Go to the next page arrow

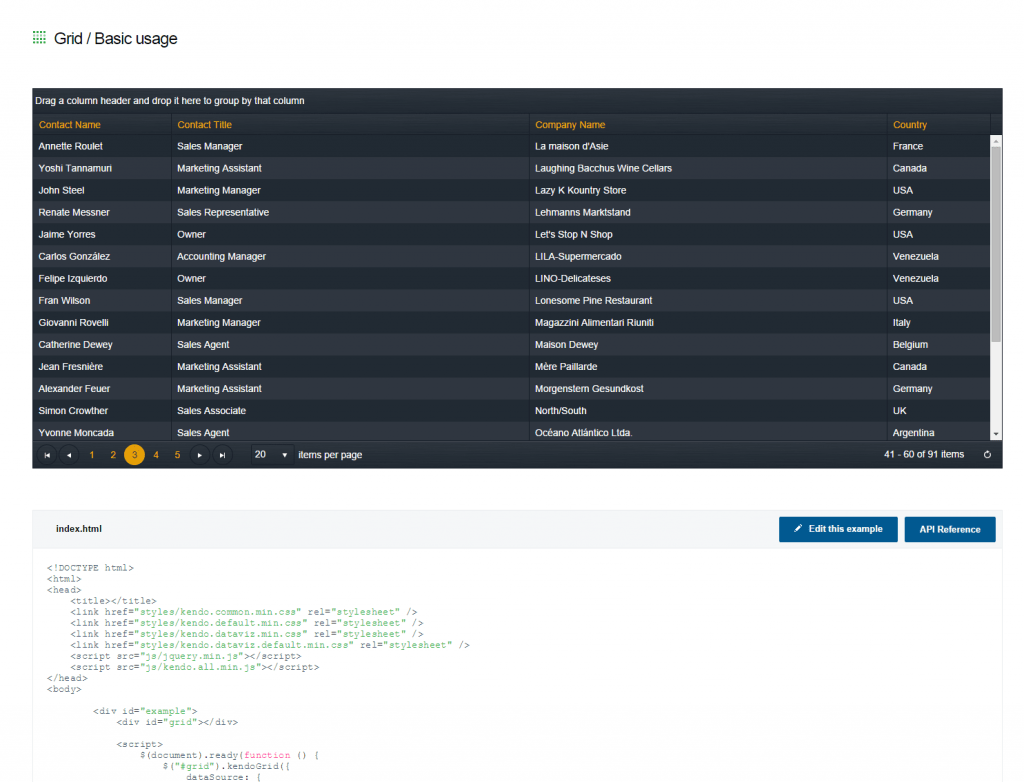(x=200, y=455)
